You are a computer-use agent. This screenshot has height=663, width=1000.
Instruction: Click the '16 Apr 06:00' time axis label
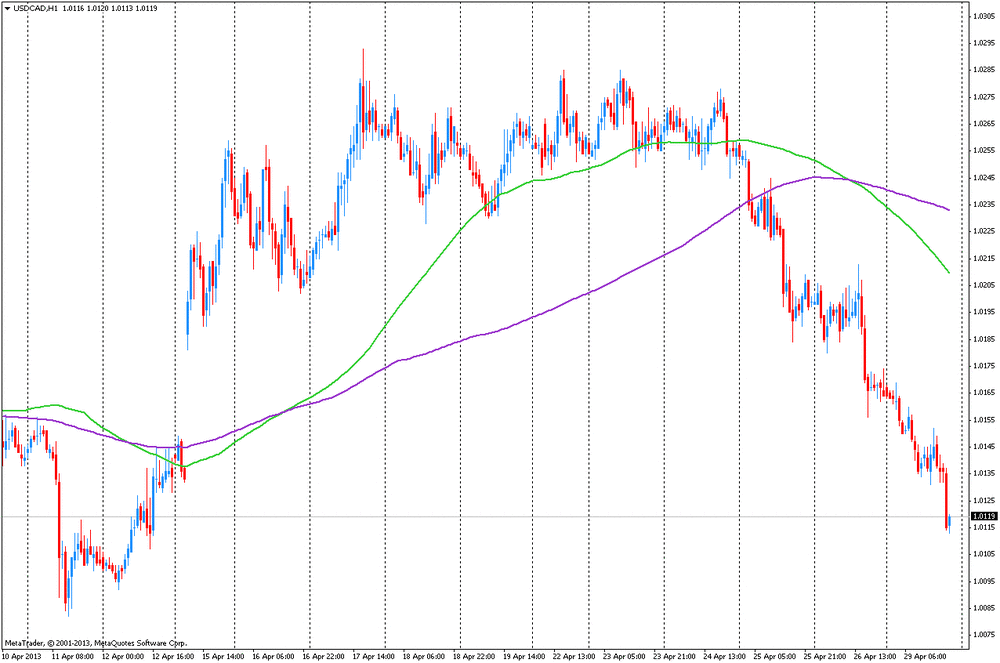coord(273,656)
